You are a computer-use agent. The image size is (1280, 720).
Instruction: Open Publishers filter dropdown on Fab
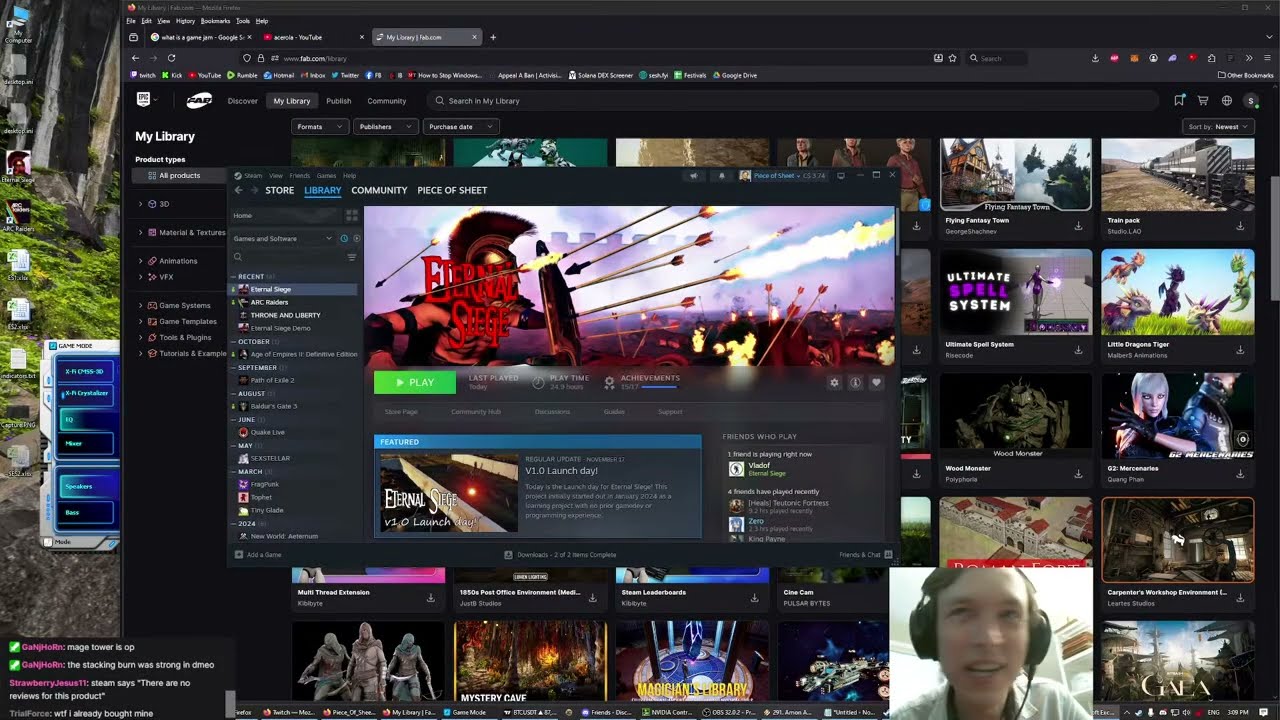pos(385,127)
